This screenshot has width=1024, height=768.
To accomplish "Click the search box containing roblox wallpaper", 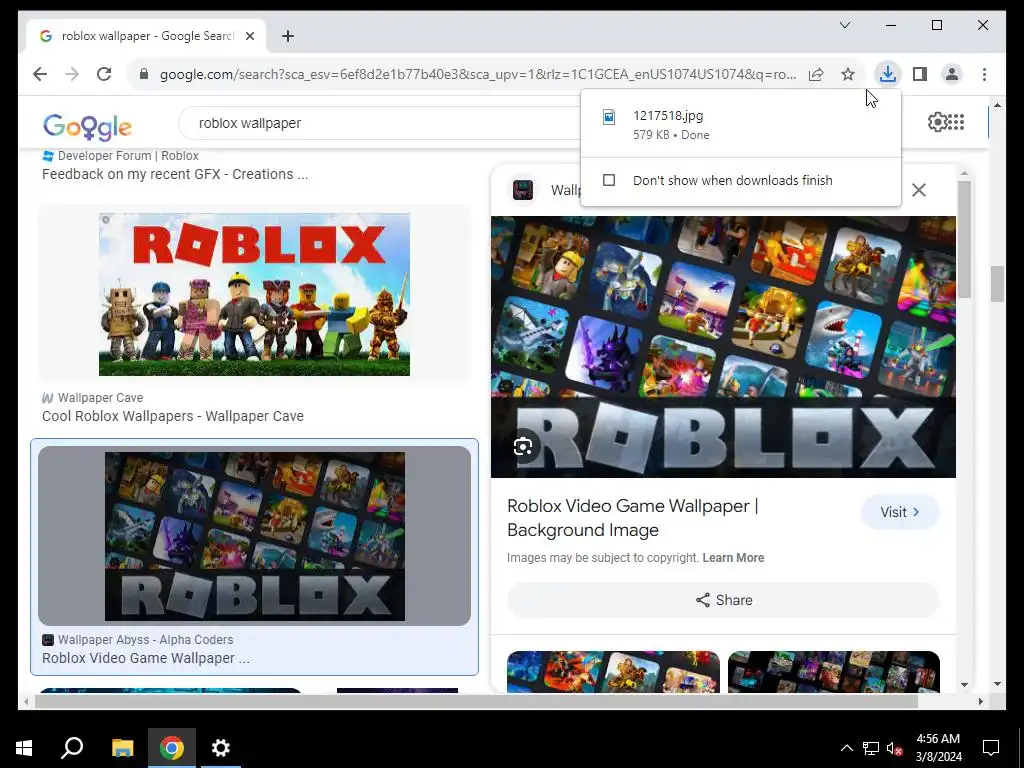I will (379, 123).
